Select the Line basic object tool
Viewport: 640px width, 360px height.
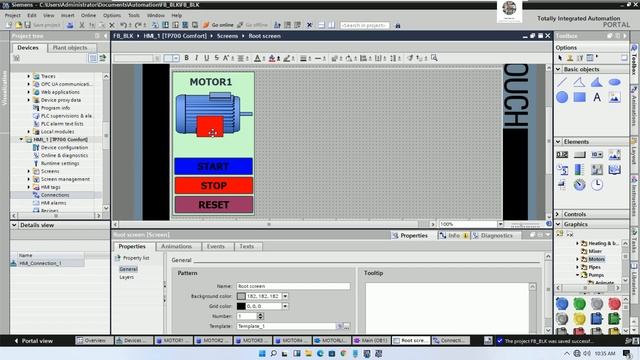coord(562,82)
